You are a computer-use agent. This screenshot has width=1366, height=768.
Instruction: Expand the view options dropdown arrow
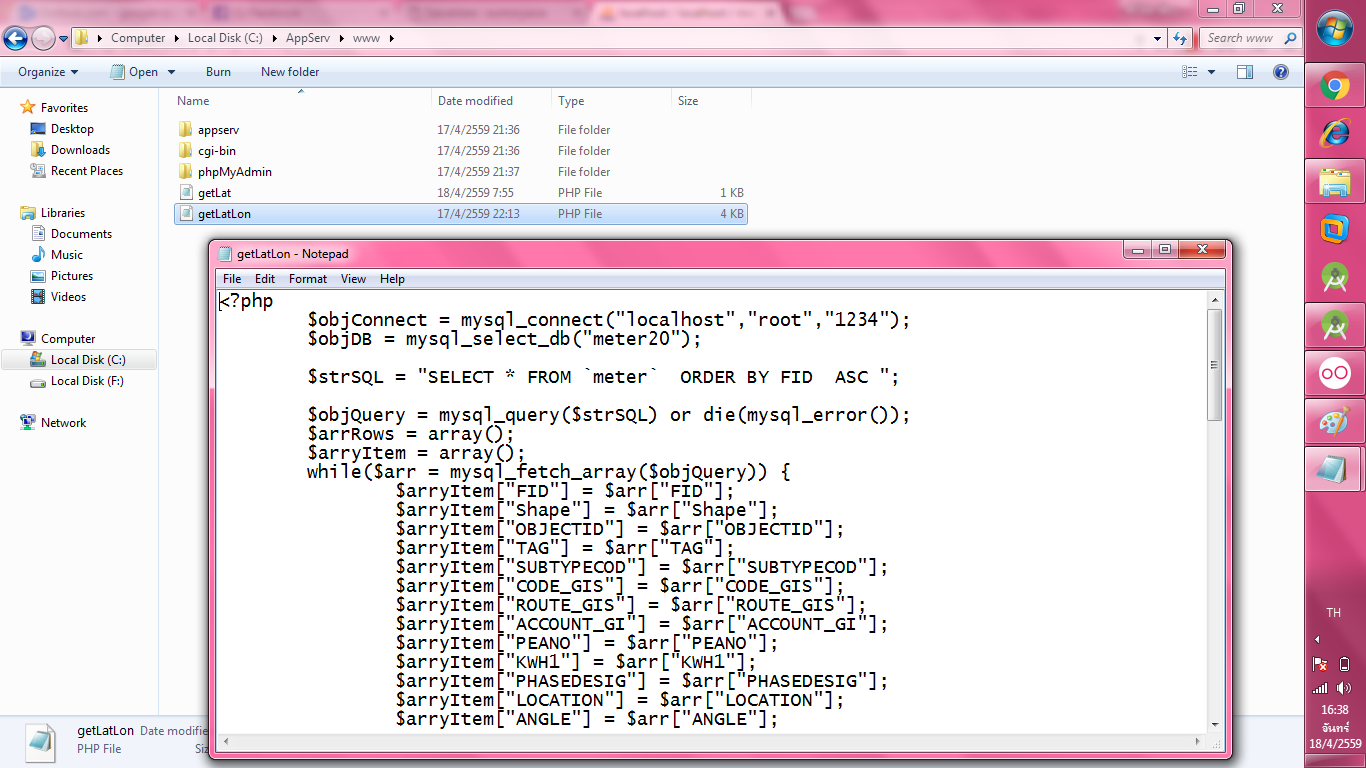pyautogui.click(x=1211, y=72)
